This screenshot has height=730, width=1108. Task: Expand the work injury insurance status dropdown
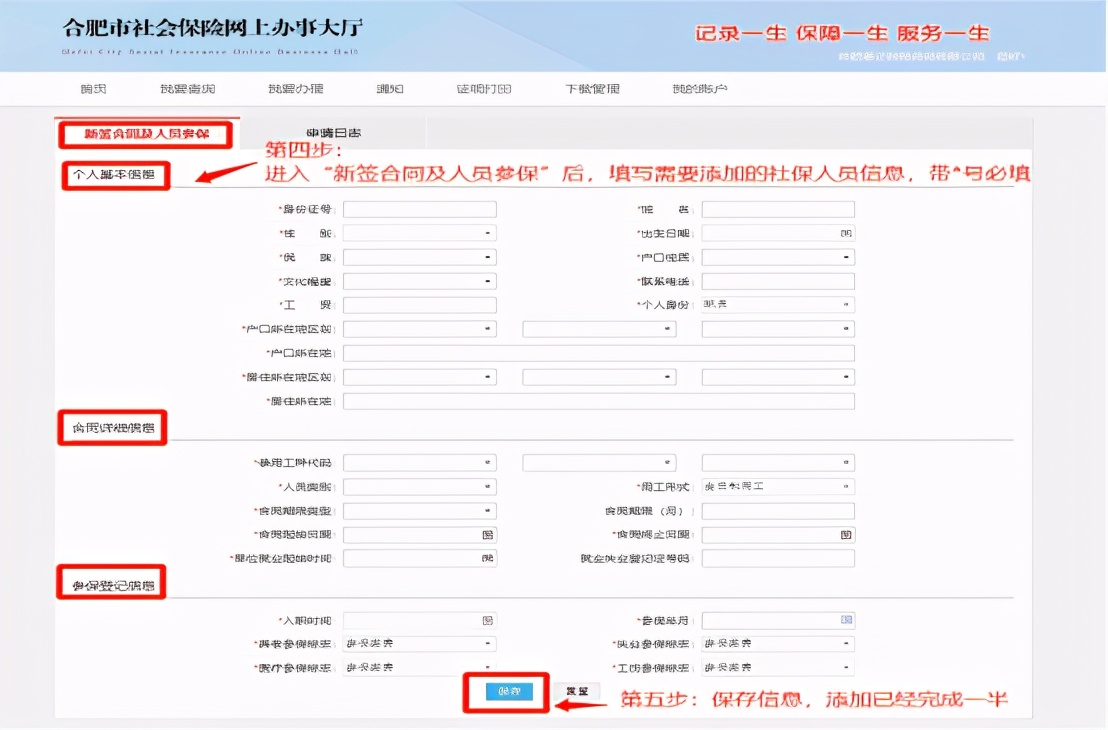pyautogui.click(x=778, y=667)
